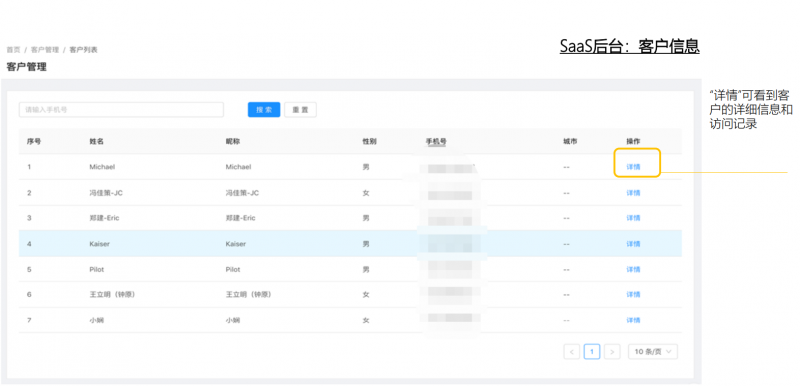Click 冯佳策-JC in the 姓名 column
This screenshot has width=800, height=386.
pos(106,193)
